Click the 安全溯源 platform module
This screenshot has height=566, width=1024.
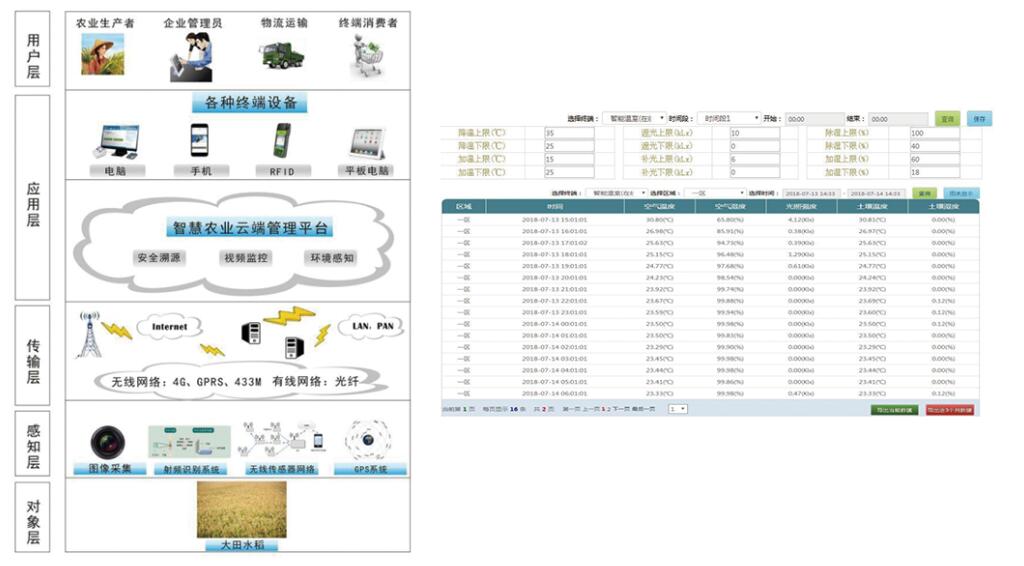[160, 258]
